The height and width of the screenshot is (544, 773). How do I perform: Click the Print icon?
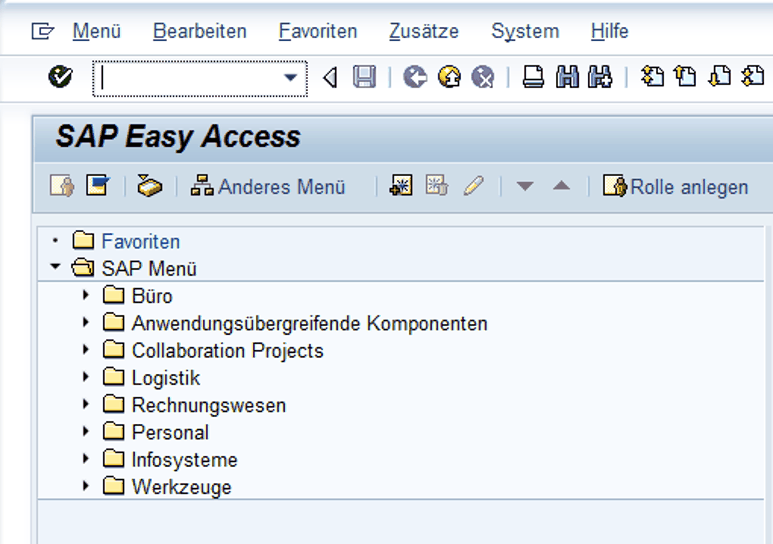[x=533, y=77]
